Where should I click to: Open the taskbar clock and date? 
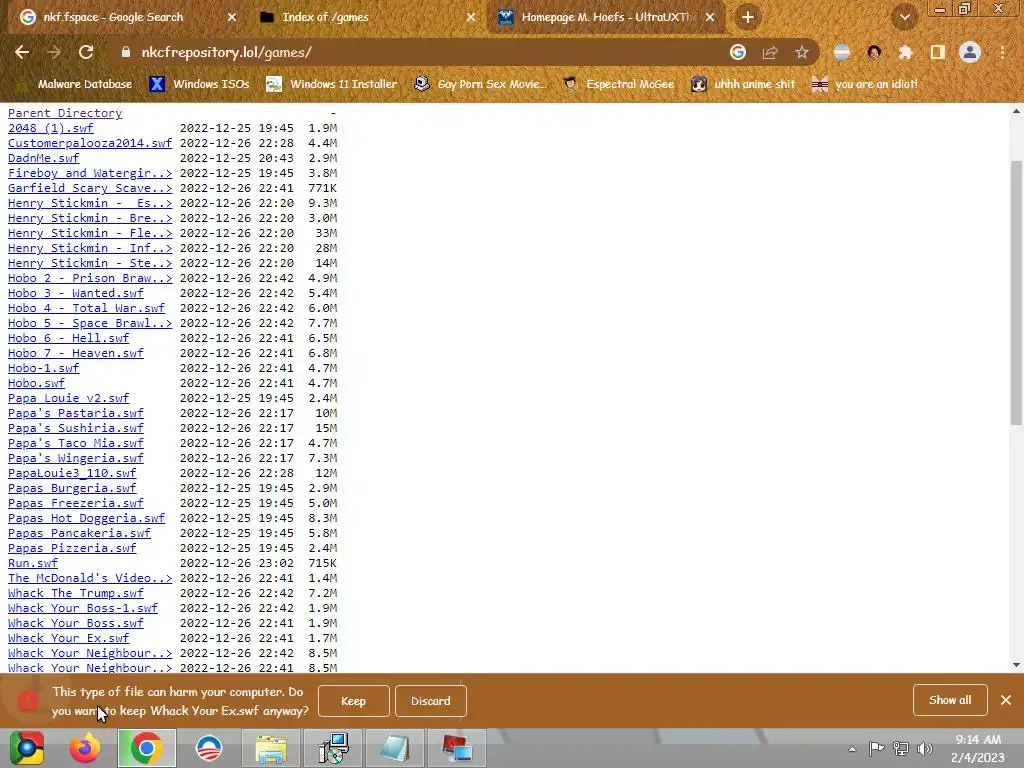(978, 748)
